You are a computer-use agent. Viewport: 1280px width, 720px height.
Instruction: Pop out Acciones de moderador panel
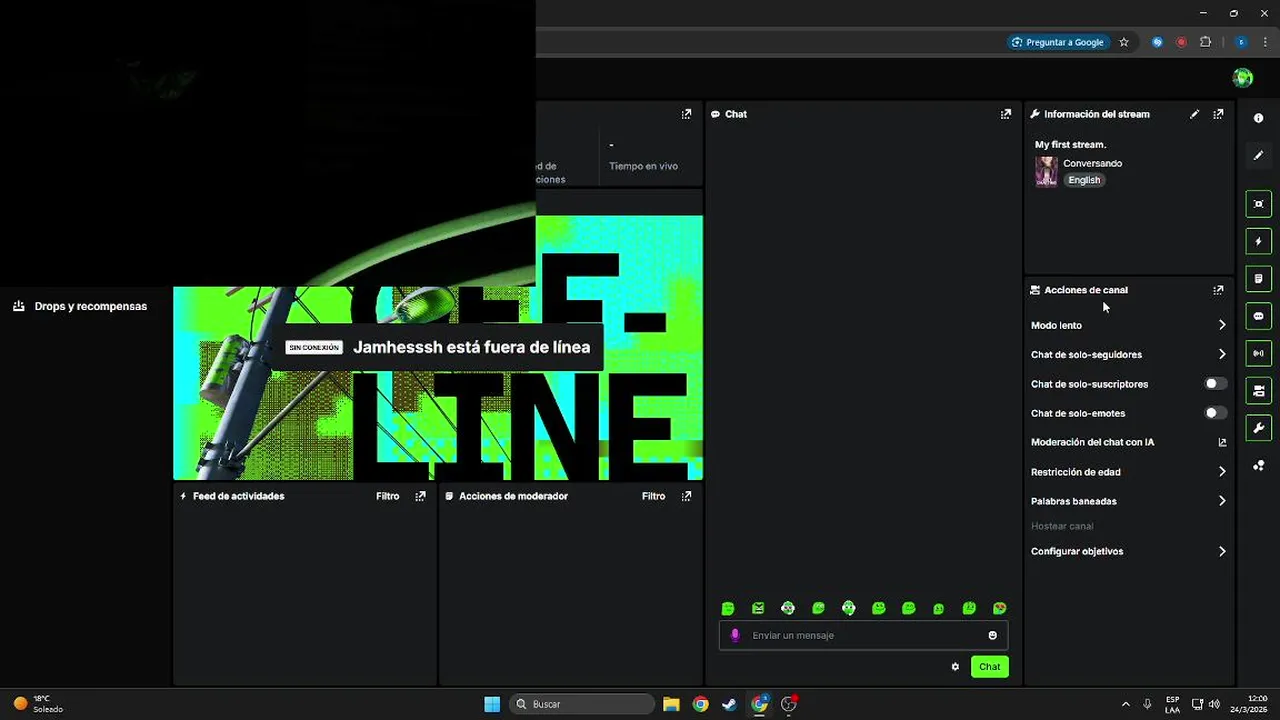[x=686, y=496]
